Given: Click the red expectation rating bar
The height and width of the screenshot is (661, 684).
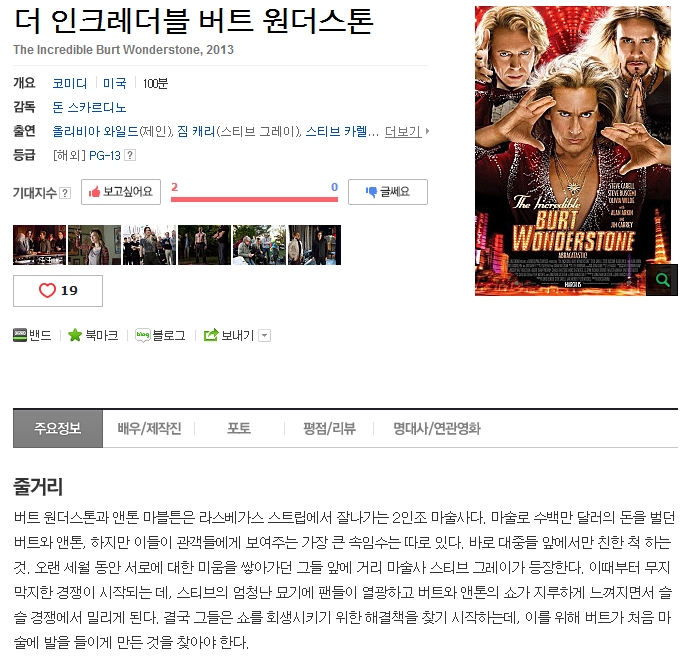Looking at the screenshot, I should coord(254,199).
